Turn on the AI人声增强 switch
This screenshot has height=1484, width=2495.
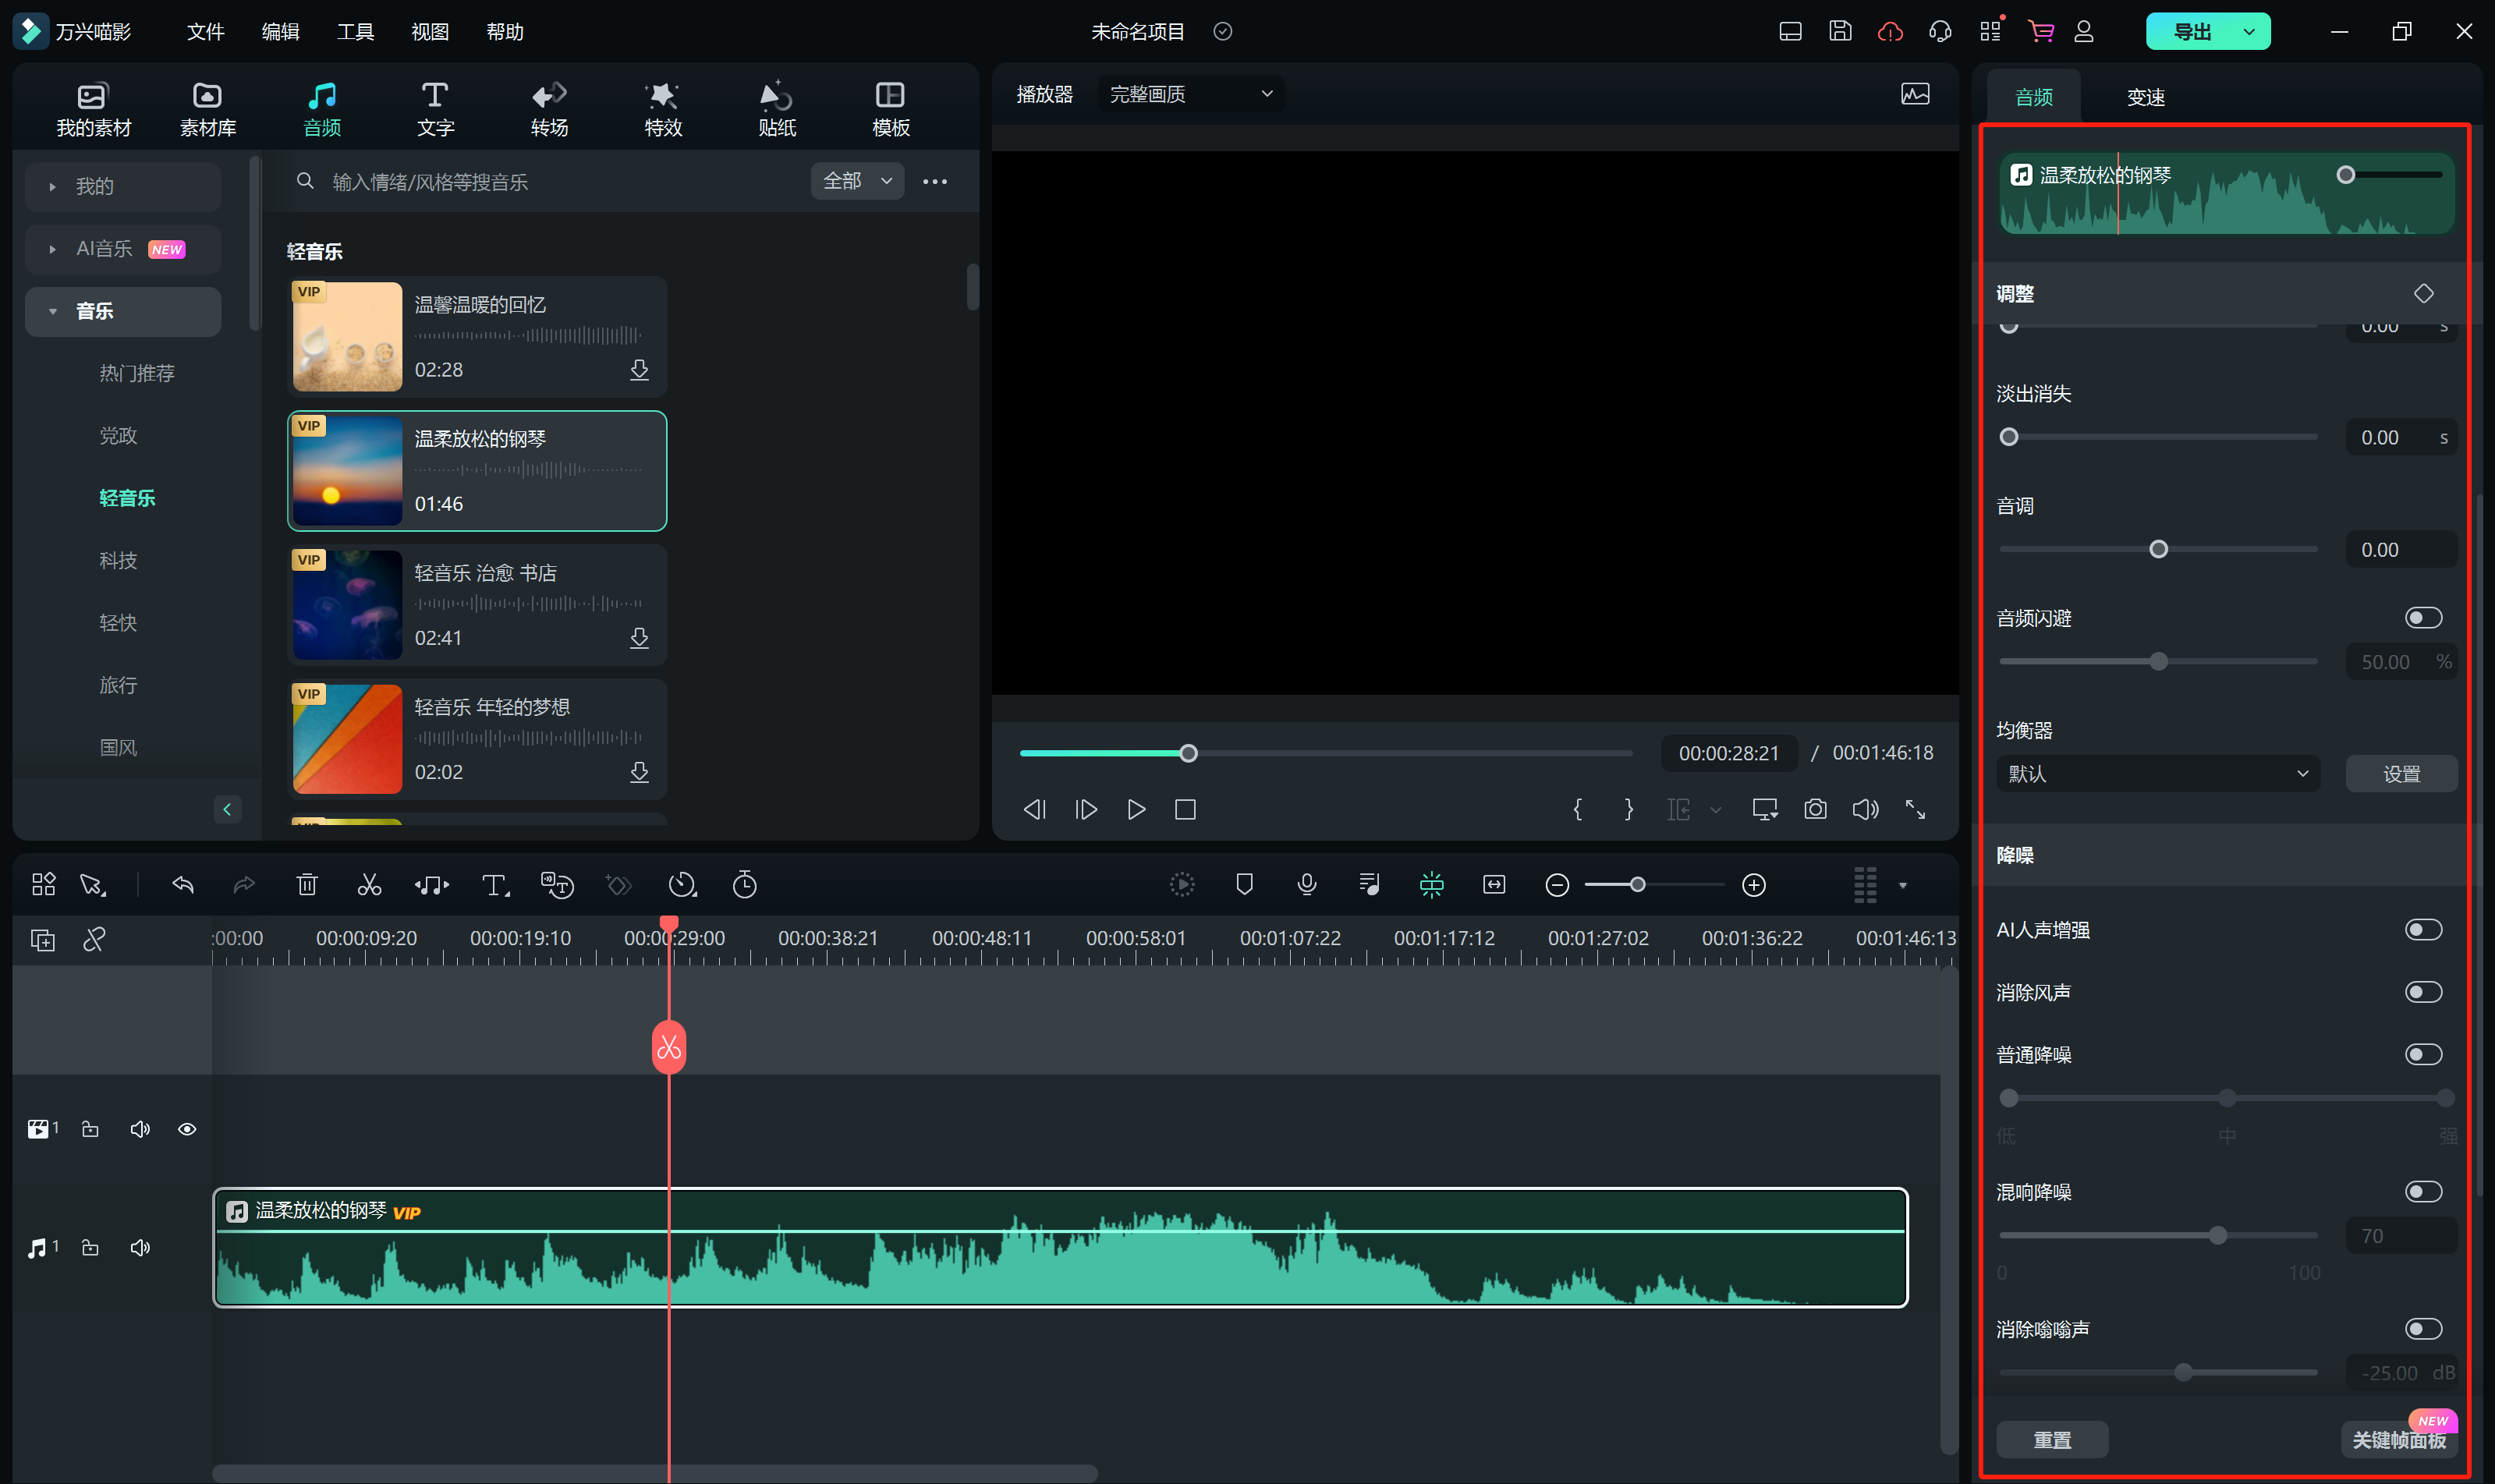(2423, 930)
